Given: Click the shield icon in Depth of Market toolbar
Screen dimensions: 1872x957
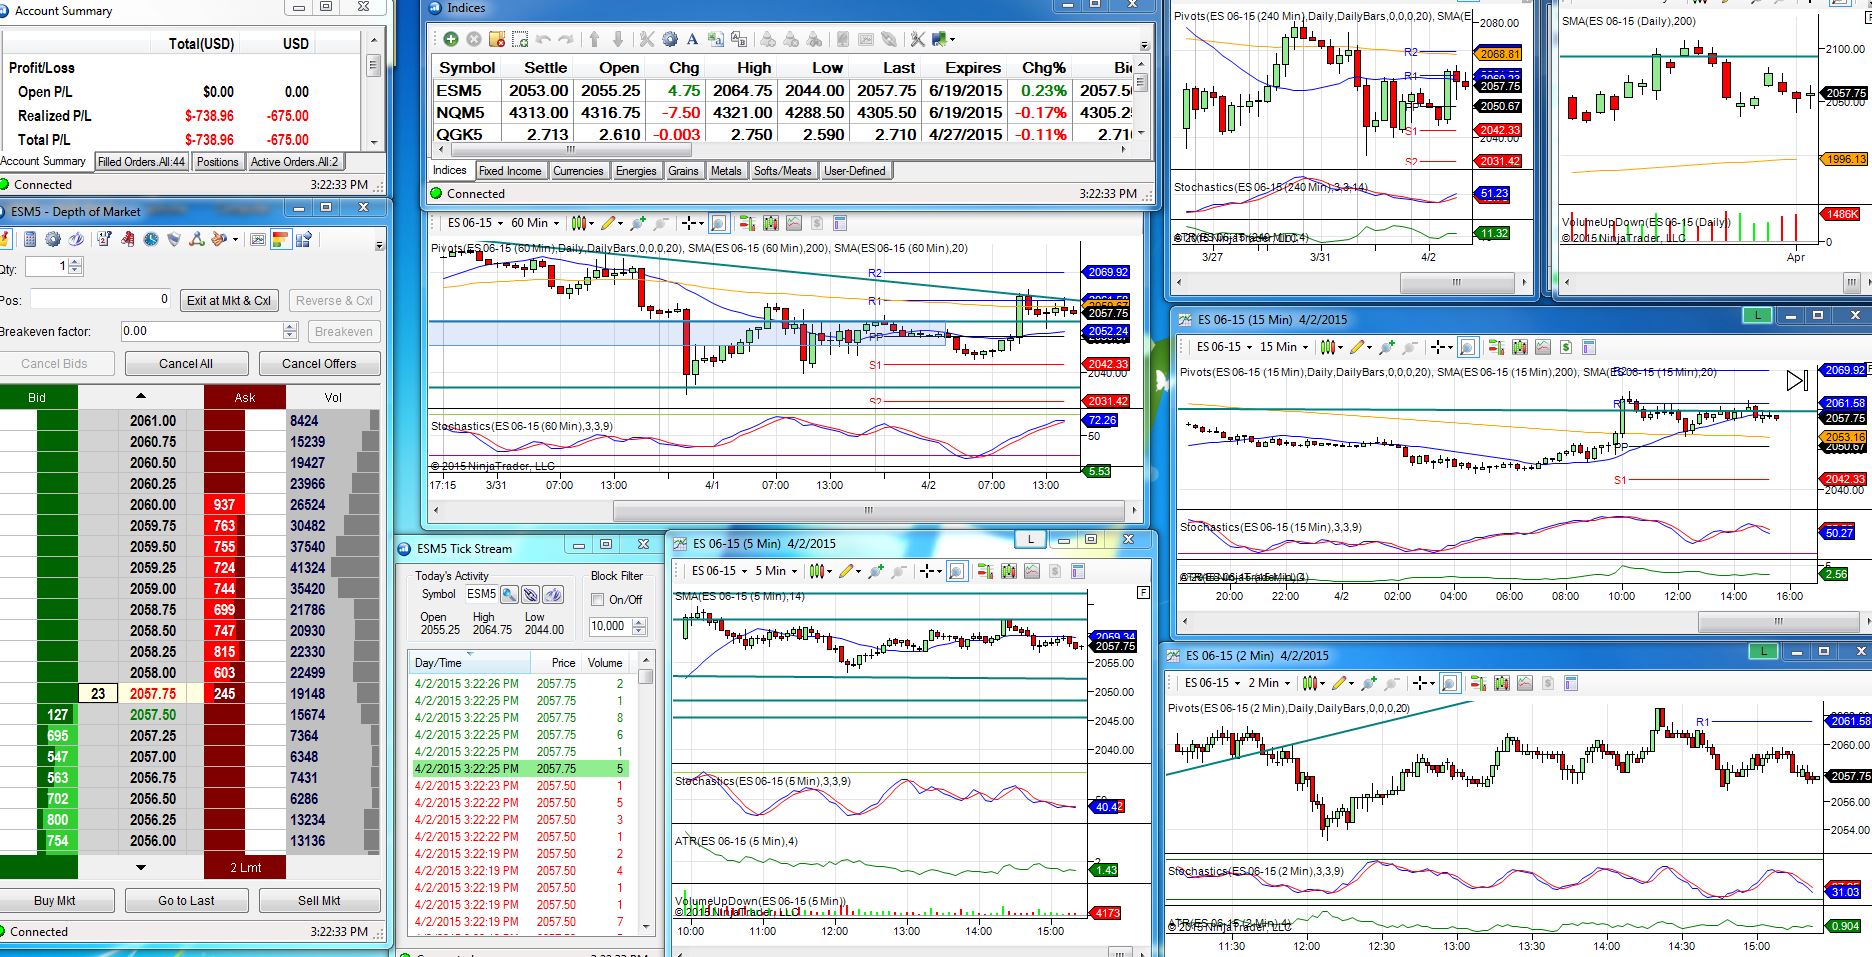Looking at the screenshot, I should (x=174, y=239).
